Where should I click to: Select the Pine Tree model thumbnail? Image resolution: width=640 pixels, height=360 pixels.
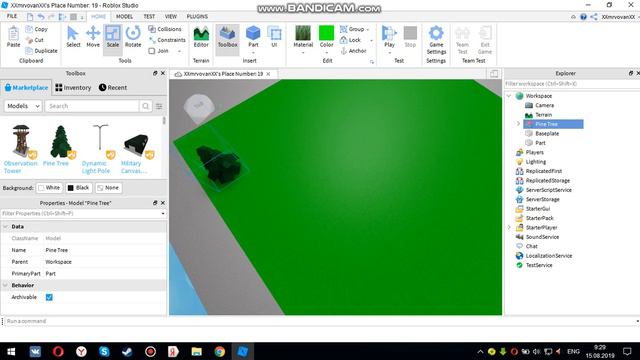coord(60,141)
